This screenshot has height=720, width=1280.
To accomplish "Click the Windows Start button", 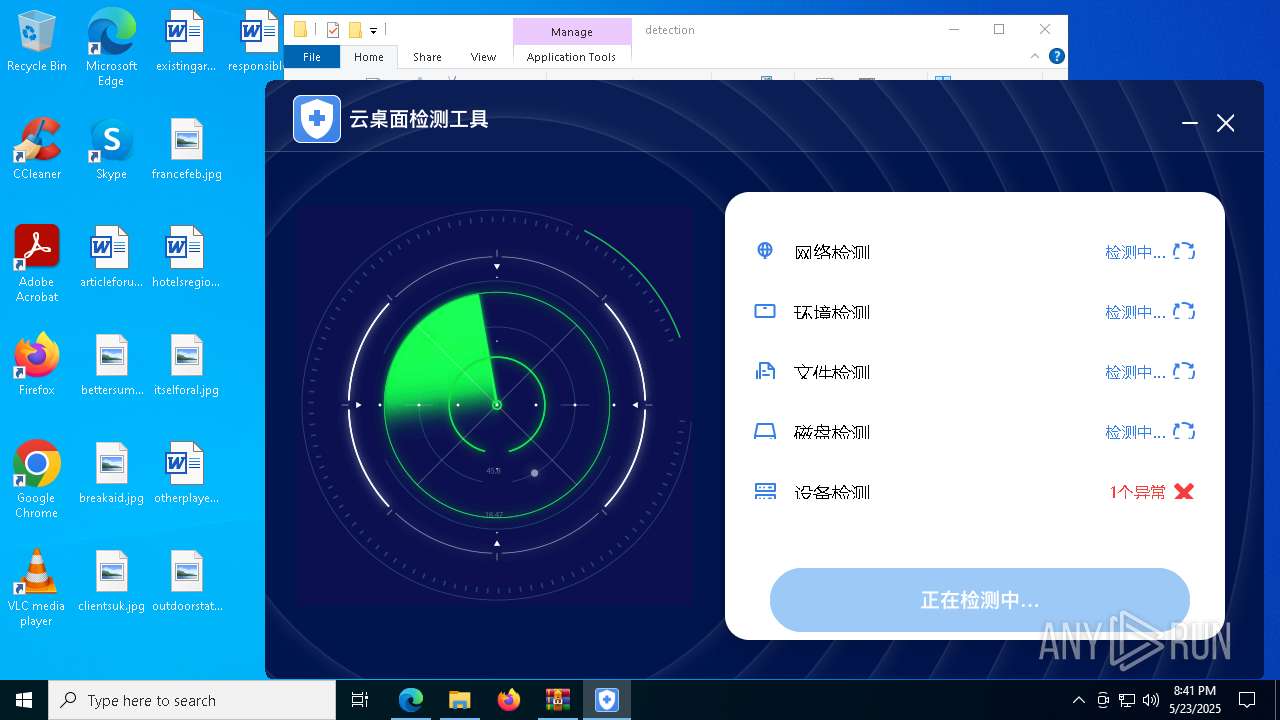I will point(24,700).
